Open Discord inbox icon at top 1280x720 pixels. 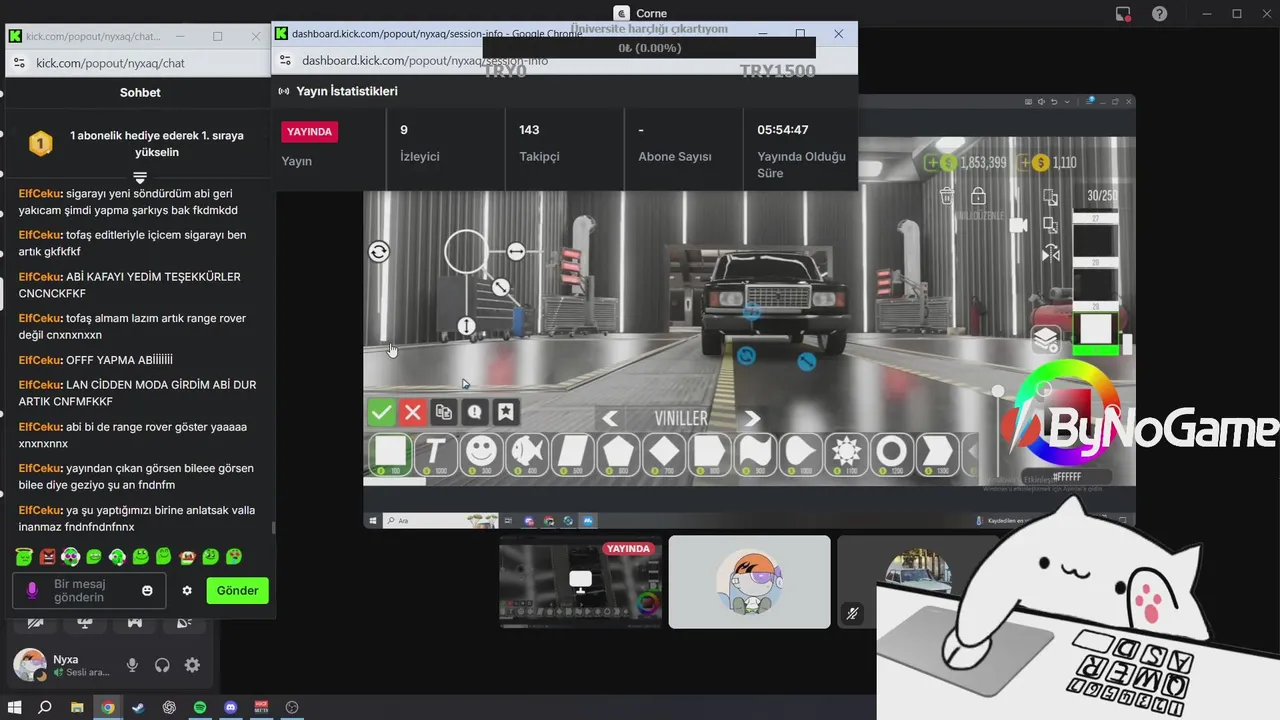(x=1123, y=14)
